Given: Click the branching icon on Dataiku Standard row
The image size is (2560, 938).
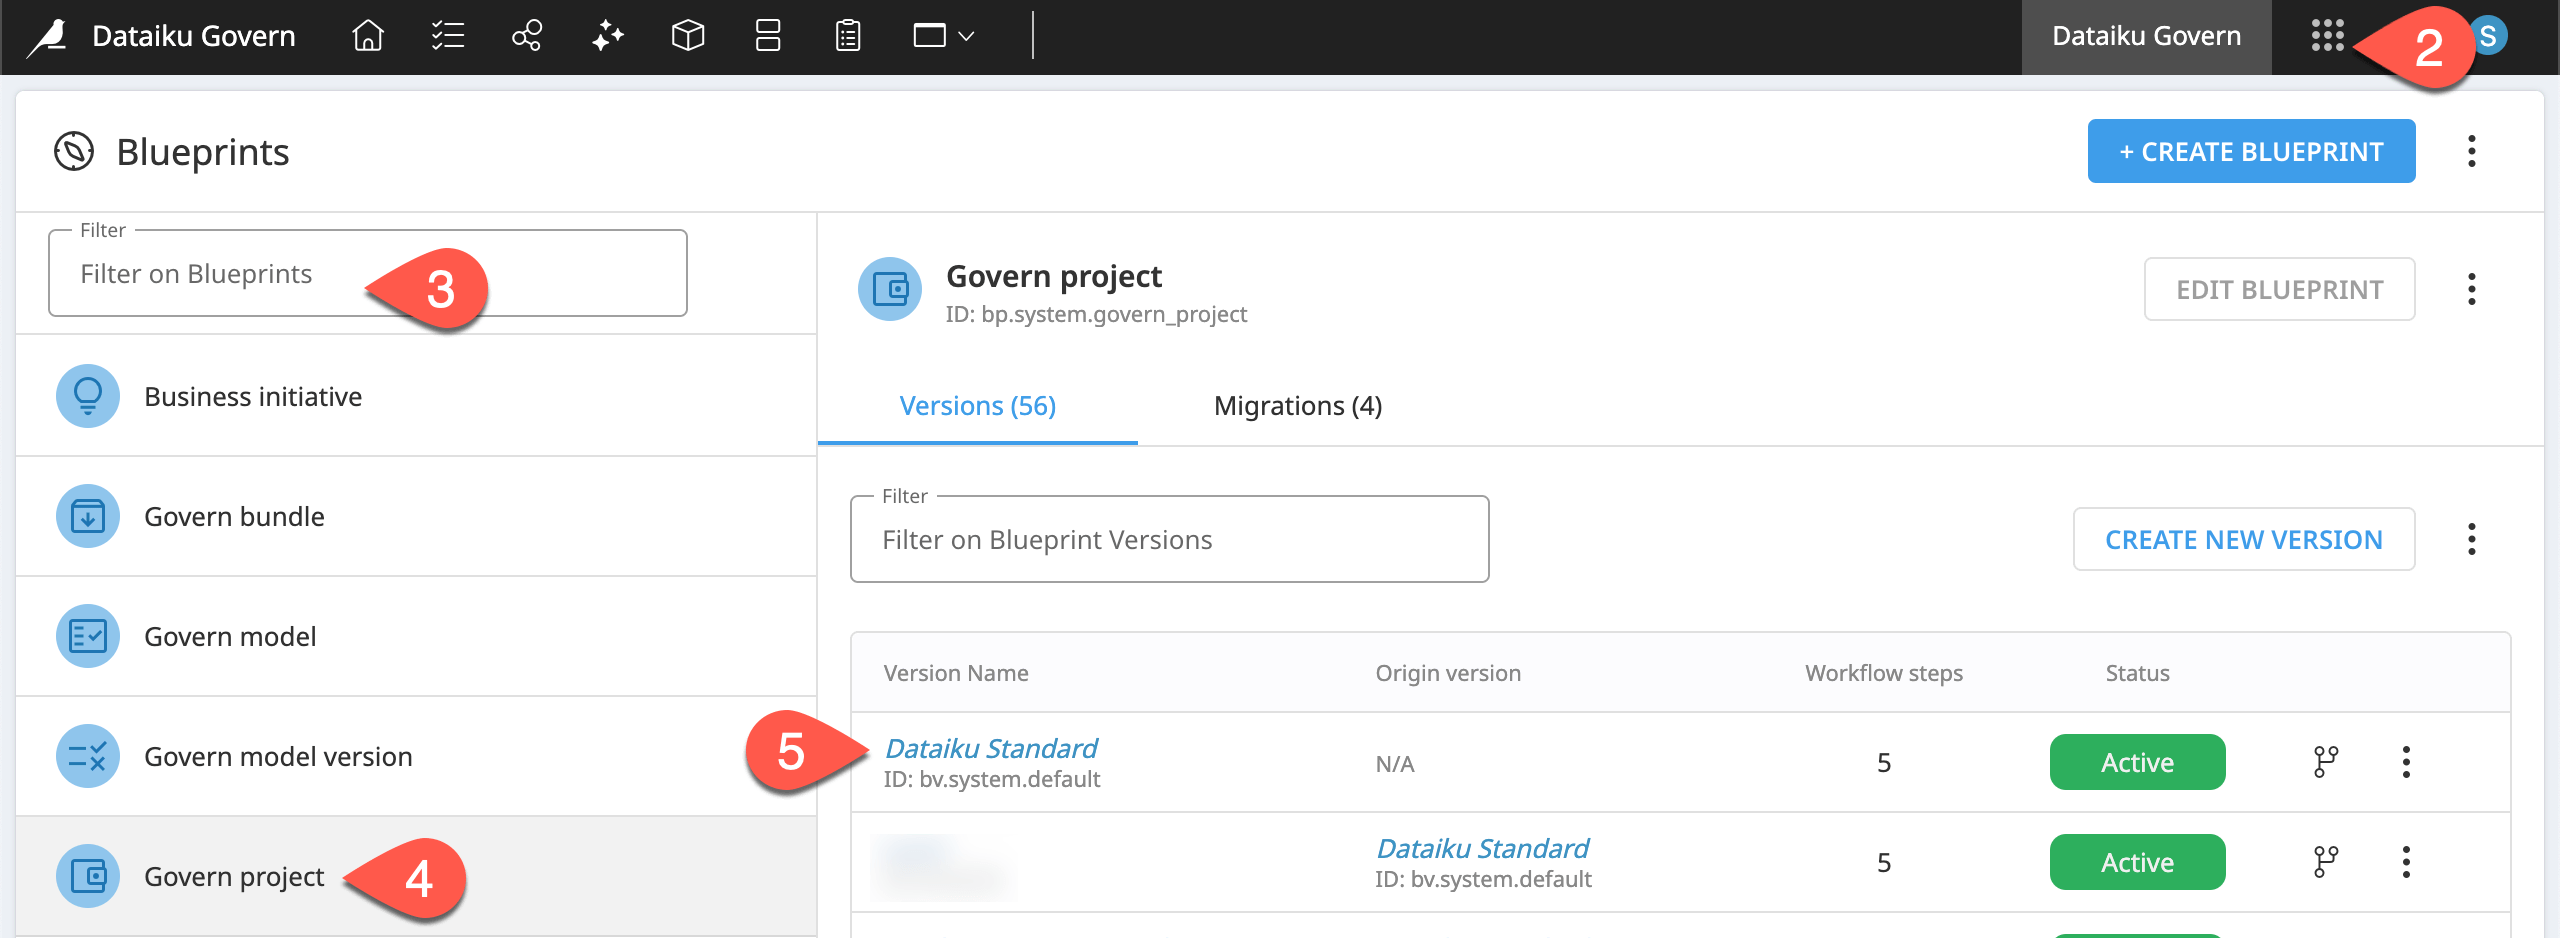Looking at the screenshot, I should pyautogui.click(x=2324, y=761).
